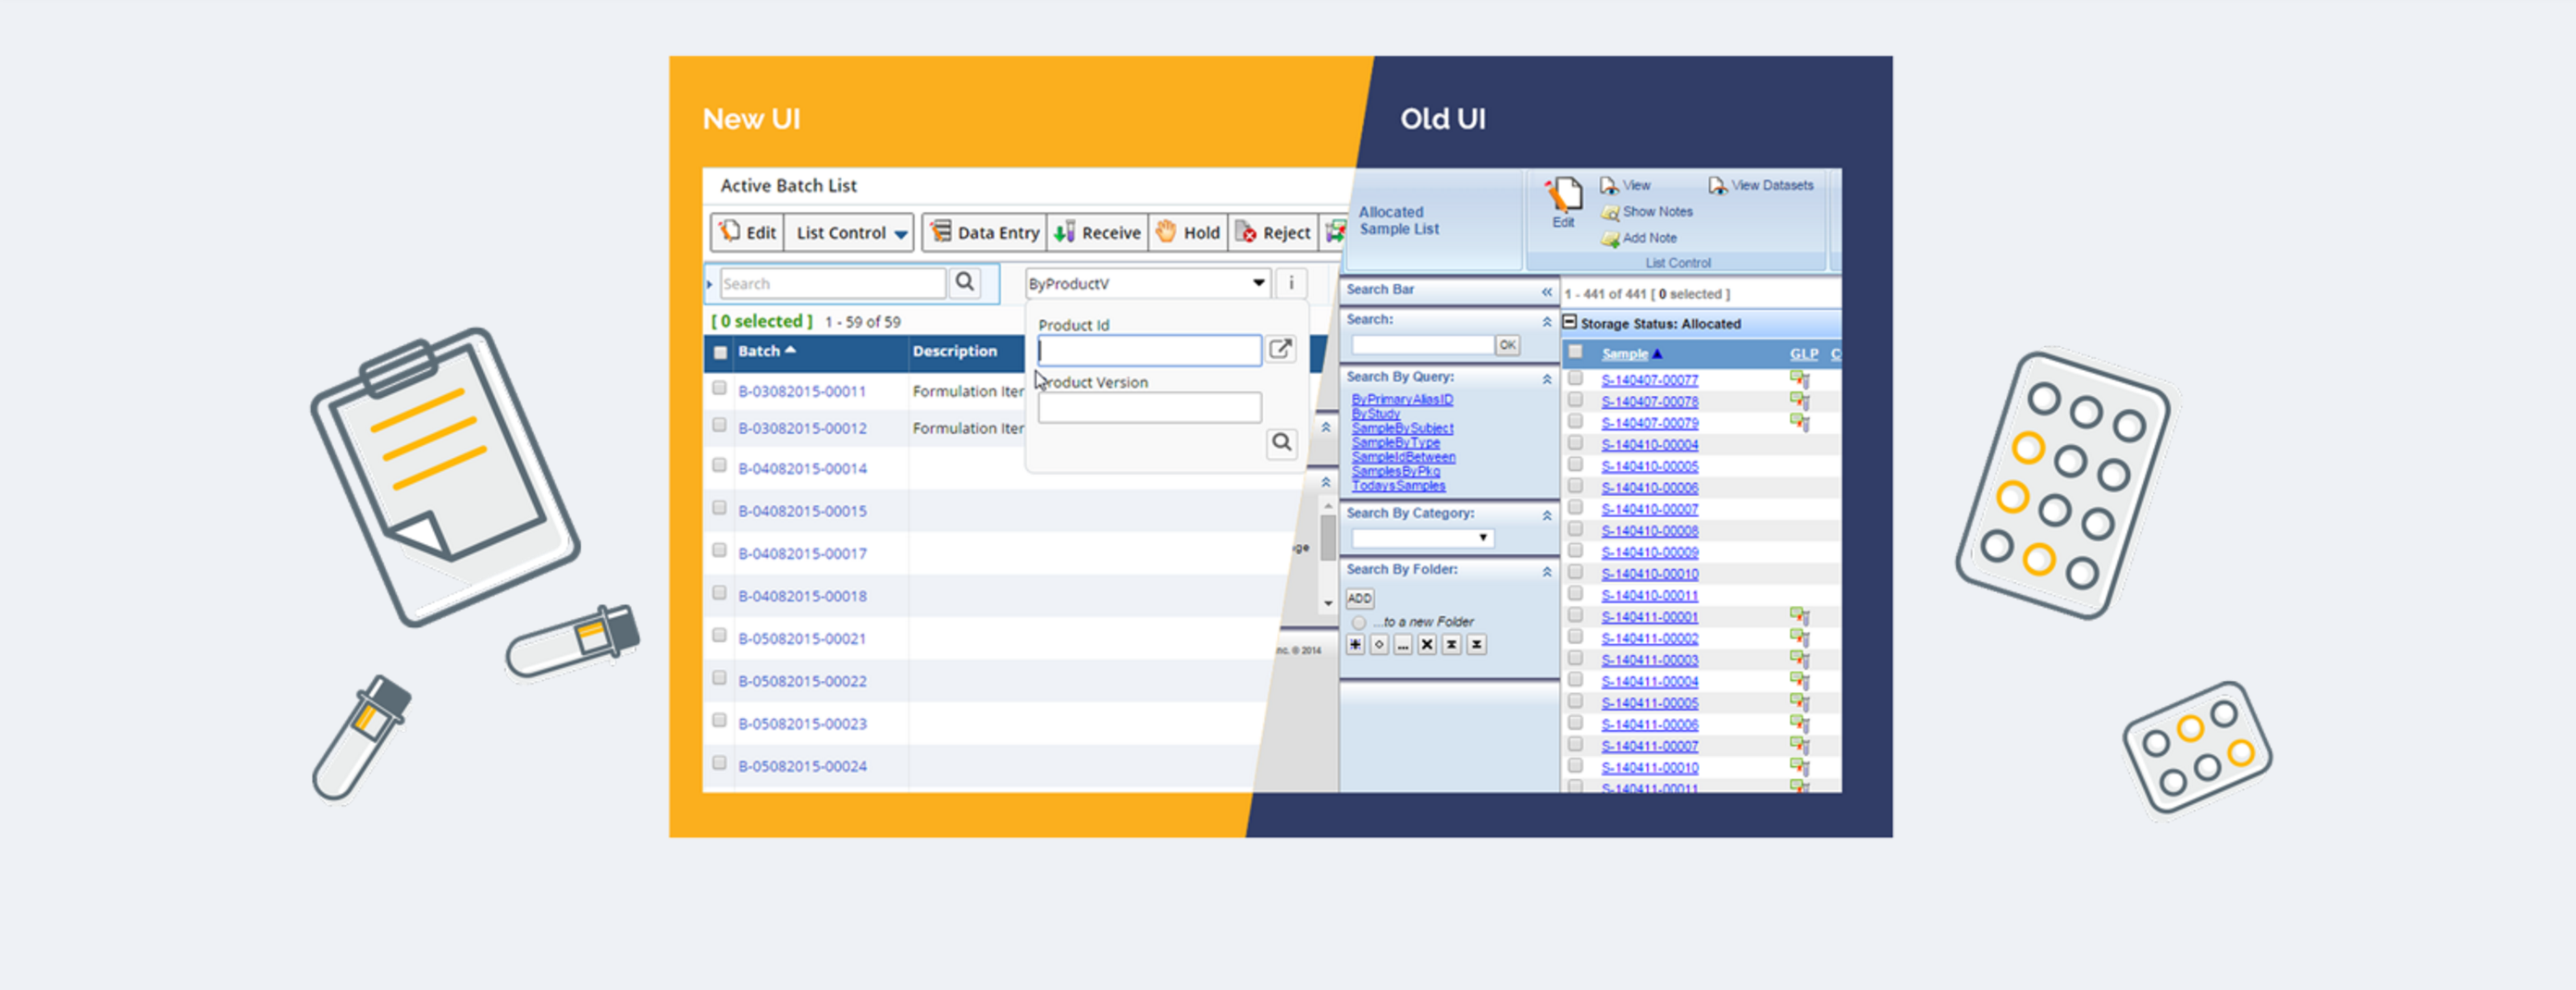2576x990 pixels.
Task: Open the Product Id lookup icon
Action: coord(1280,349)
